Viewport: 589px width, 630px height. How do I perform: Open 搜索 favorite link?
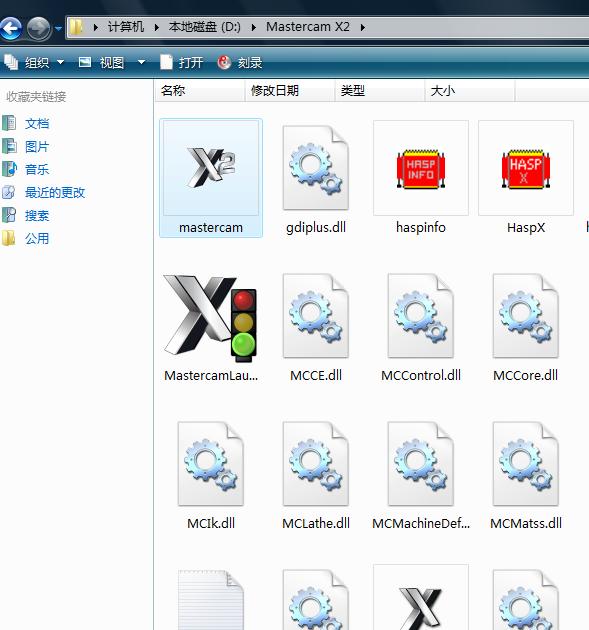(x=37, y=216)
